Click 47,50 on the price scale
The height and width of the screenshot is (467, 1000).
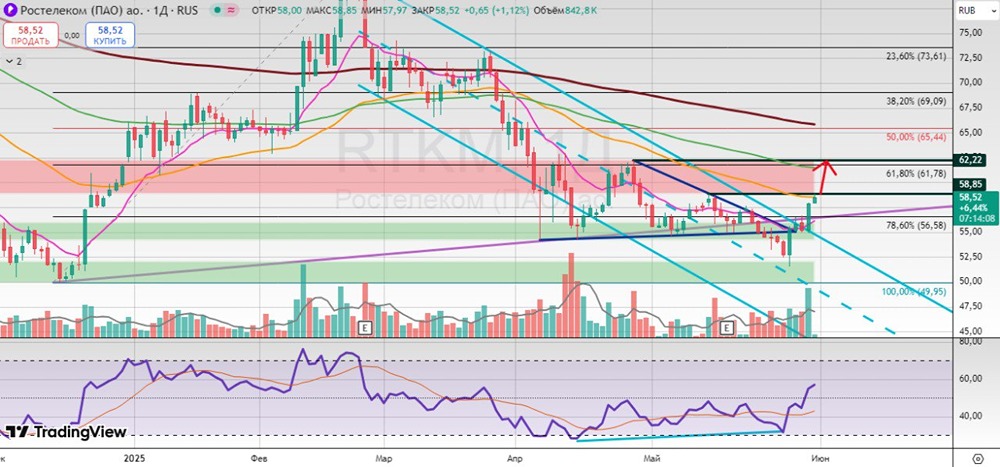coord(969,306)
